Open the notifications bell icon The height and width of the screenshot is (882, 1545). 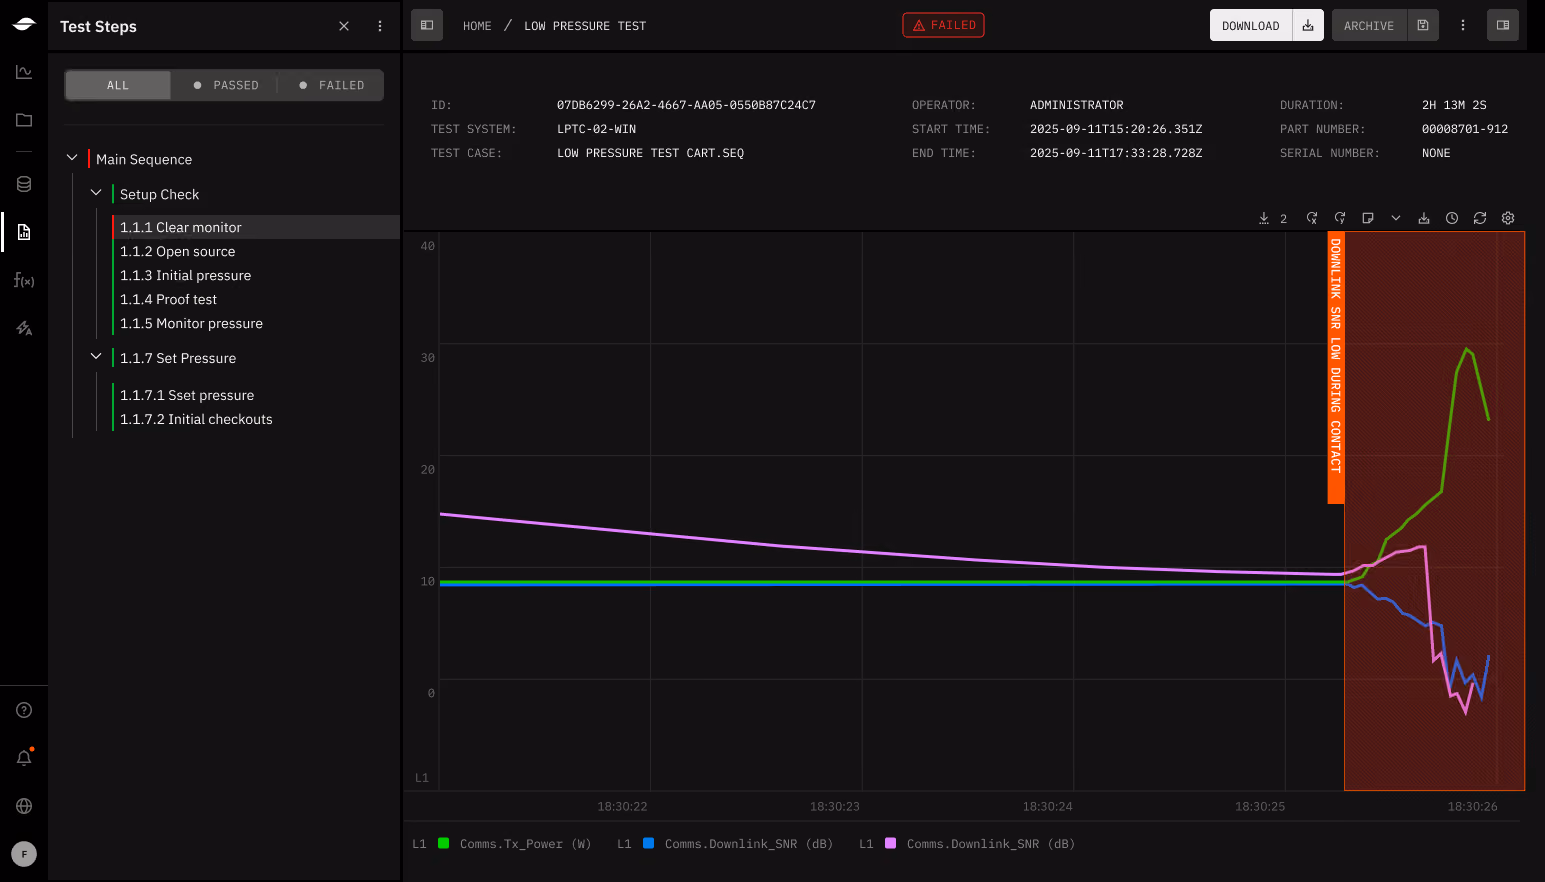(x=24, y=758)
